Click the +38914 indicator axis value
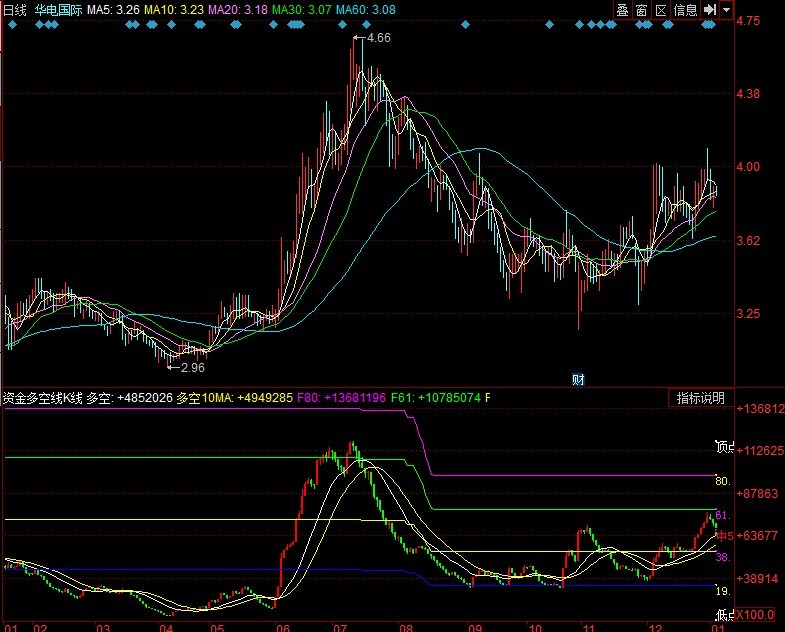Viewport: 785px width, 632px height. (x=757, y=579)
